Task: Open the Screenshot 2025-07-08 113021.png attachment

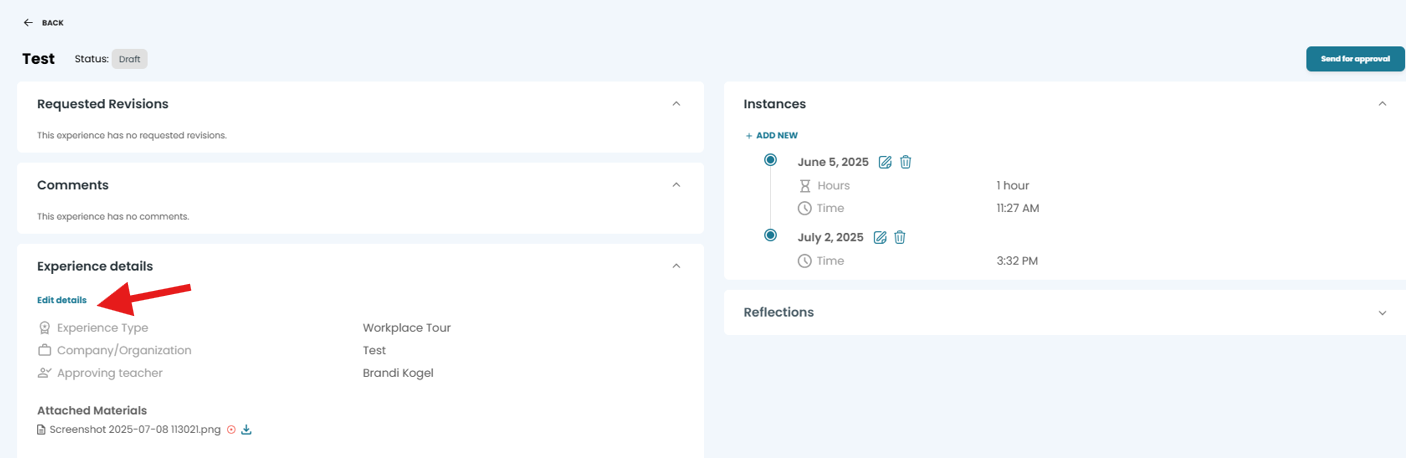Action: pos(135,430)
